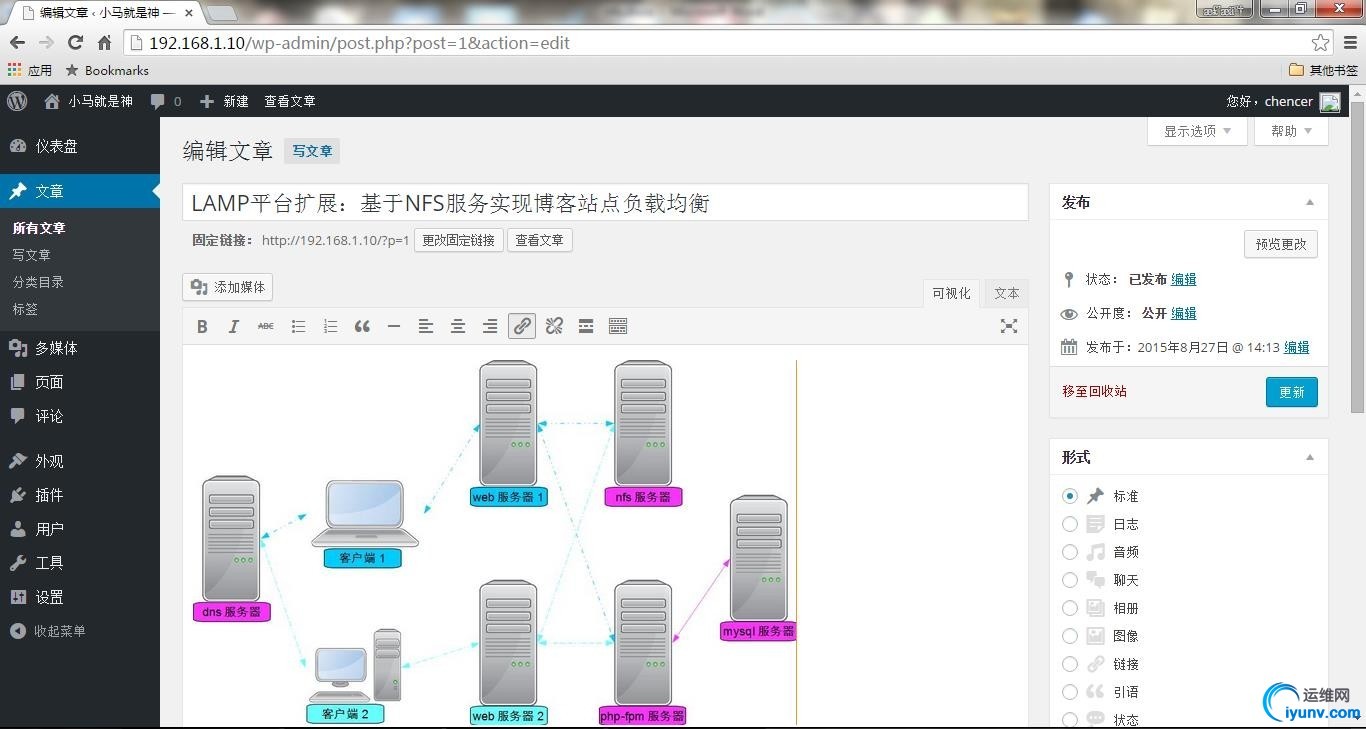Open the 仪表盘 dashboard menu

point(80,146)
